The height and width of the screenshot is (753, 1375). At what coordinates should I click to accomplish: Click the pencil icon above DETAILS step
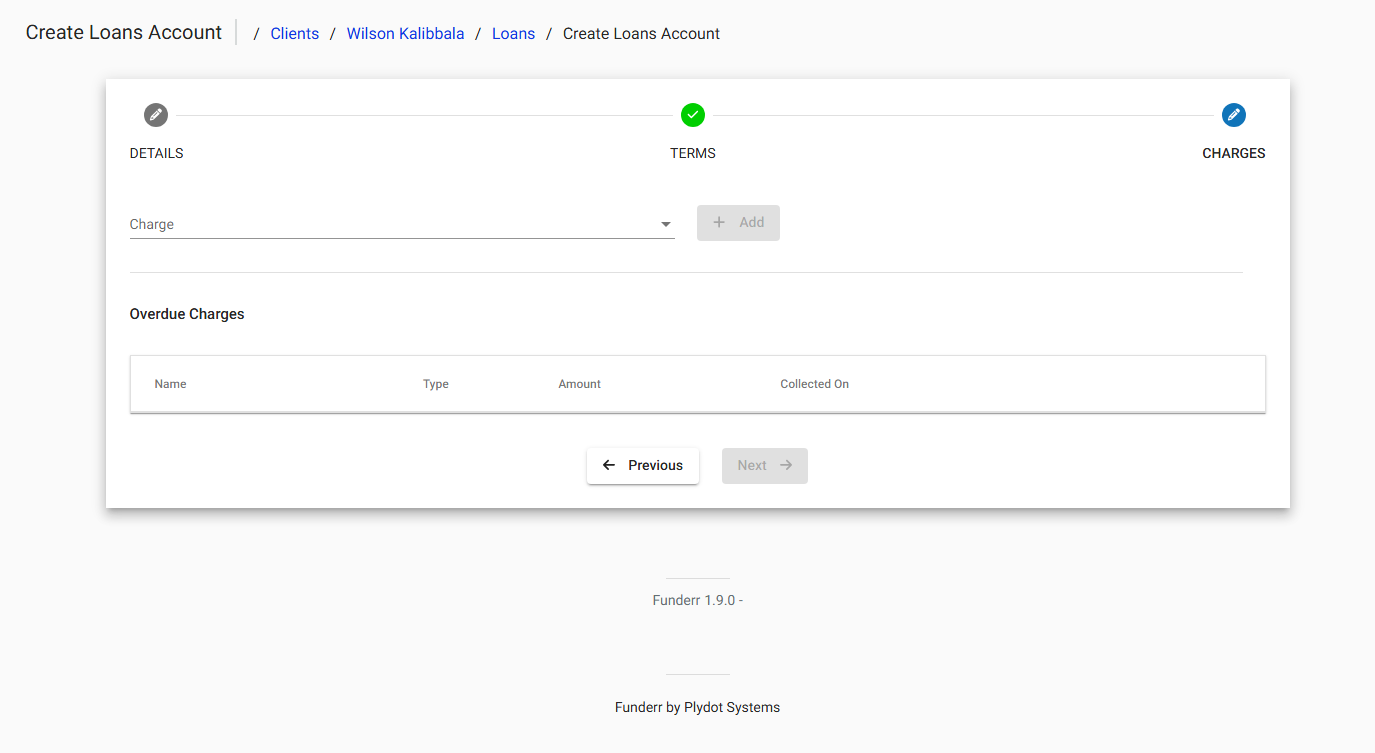click(156, 115)
